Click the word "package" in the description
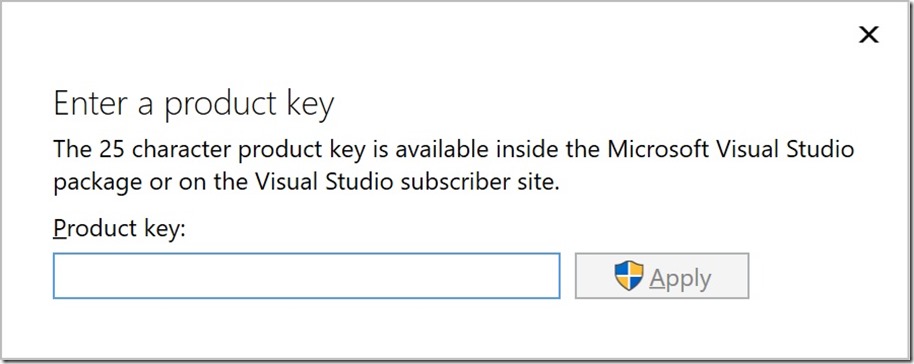Viewport: 914px width, 364px height. coord(97,184)
